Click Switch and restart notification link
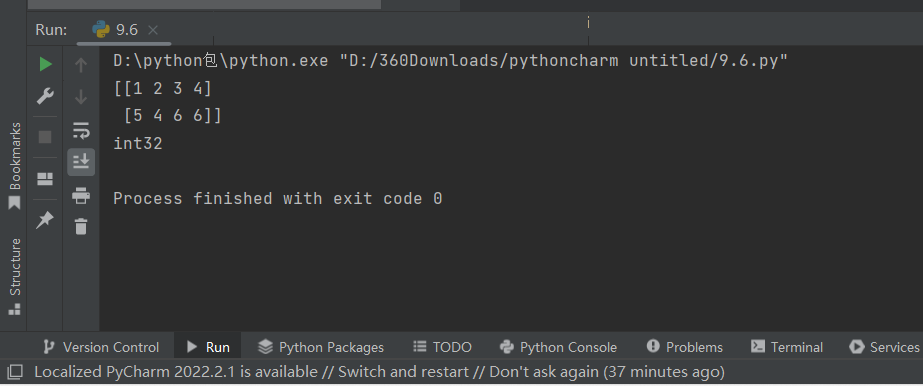The image size is (923, 386). [x=404, y=372]
